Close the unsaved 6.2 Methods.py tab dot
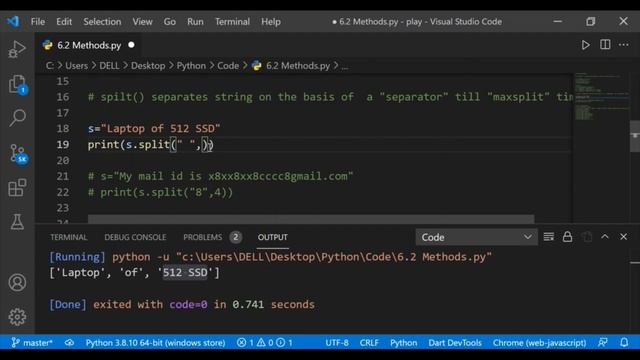640x360 pixels. [x=131, y=45]
